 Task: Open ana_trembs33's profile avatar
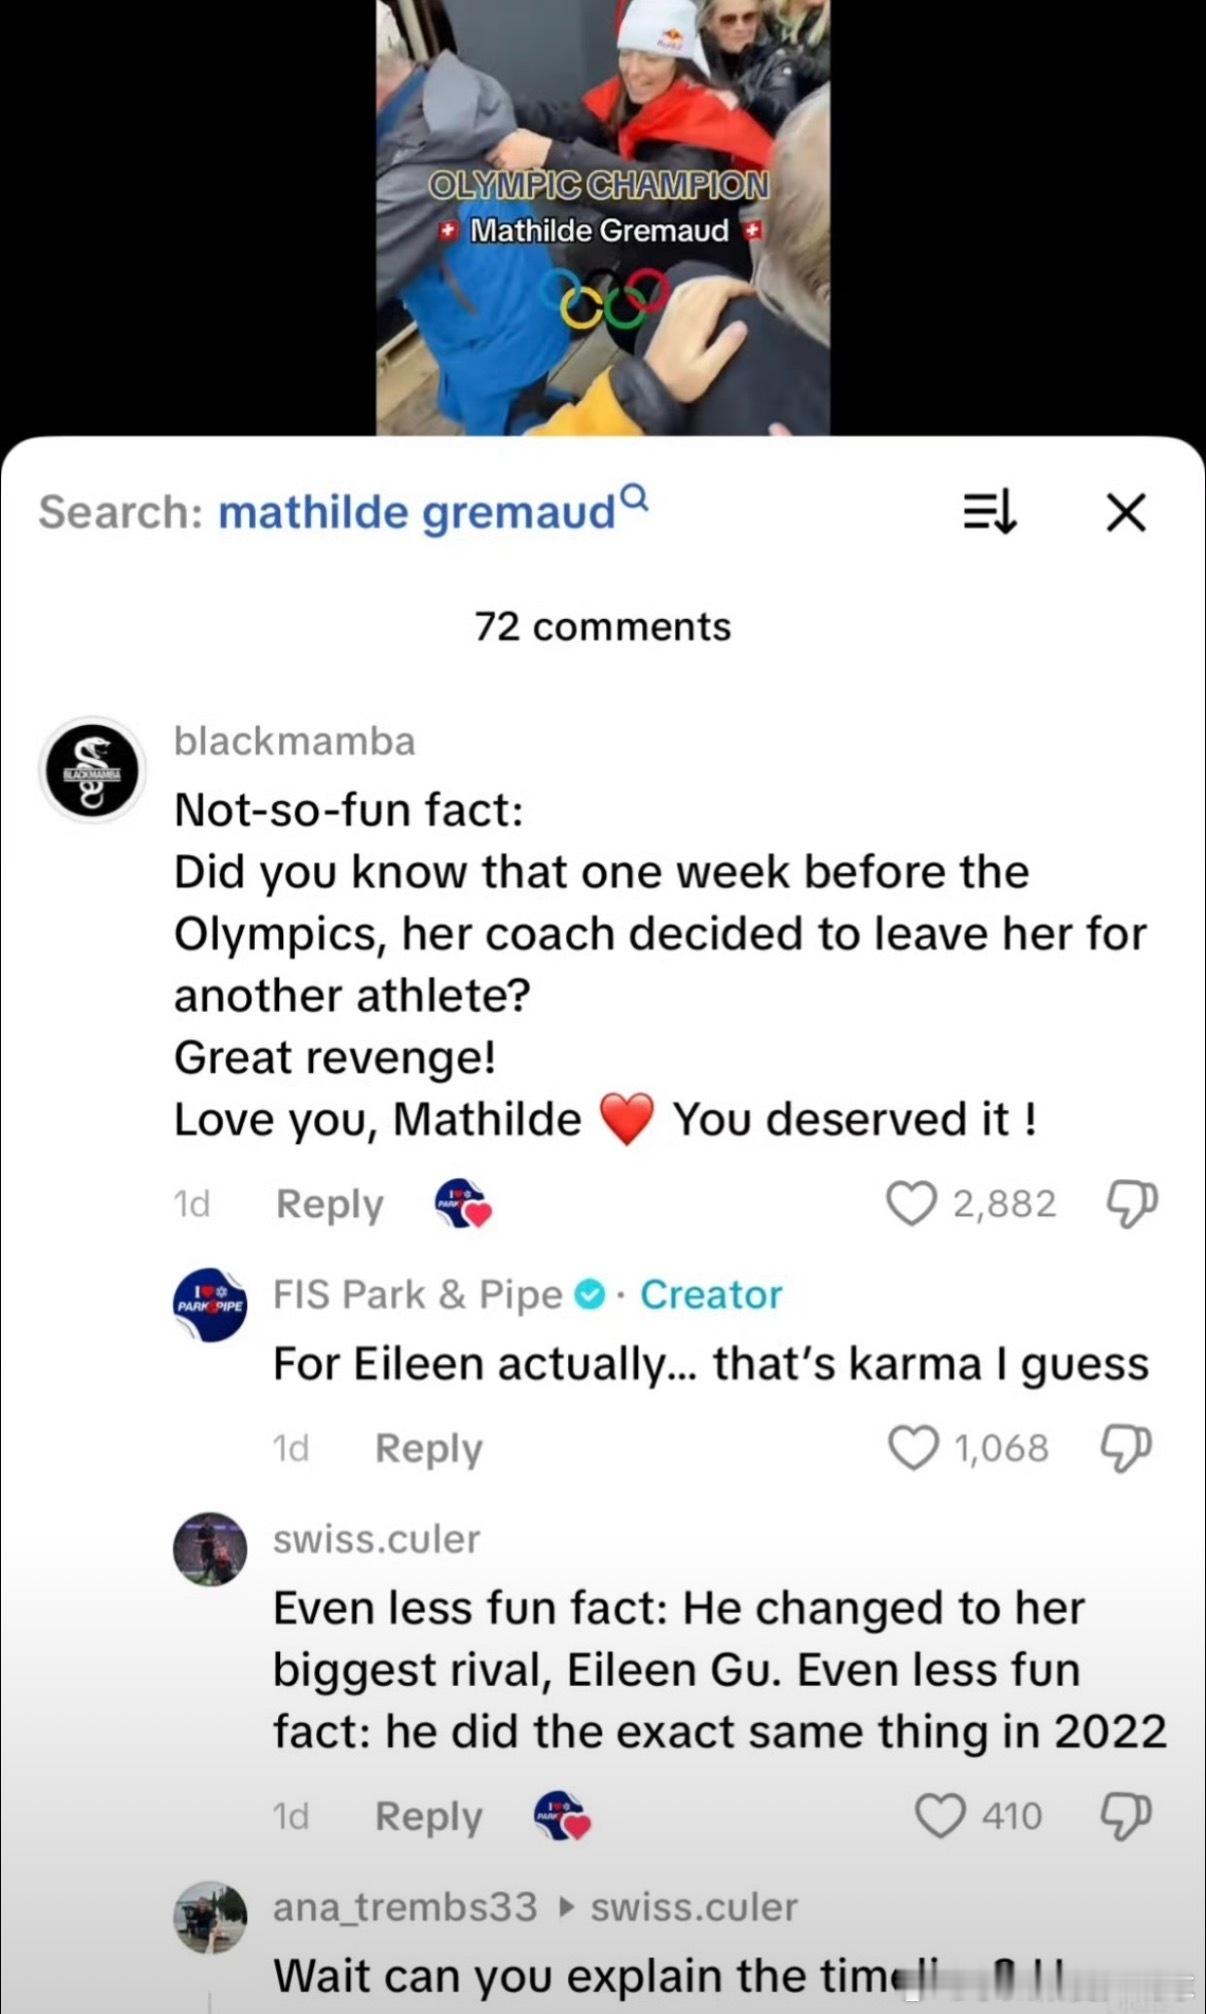[x=210, y=1917]
